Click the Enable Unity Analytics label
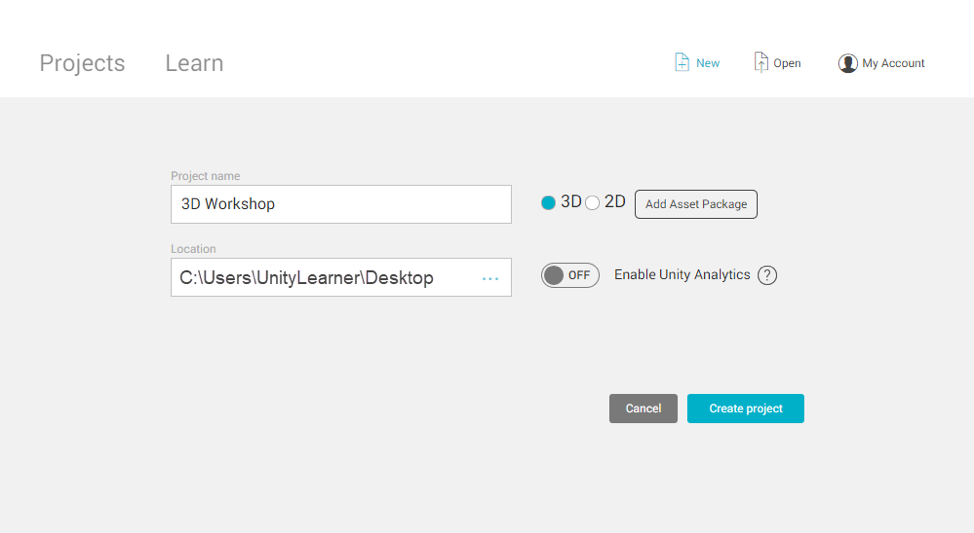974x533 pixels. tap(682, 275)
